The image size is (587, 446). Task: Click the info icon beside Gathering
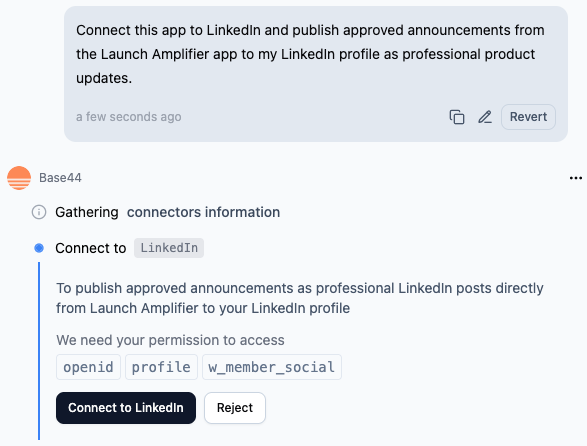tap(39, 212)
